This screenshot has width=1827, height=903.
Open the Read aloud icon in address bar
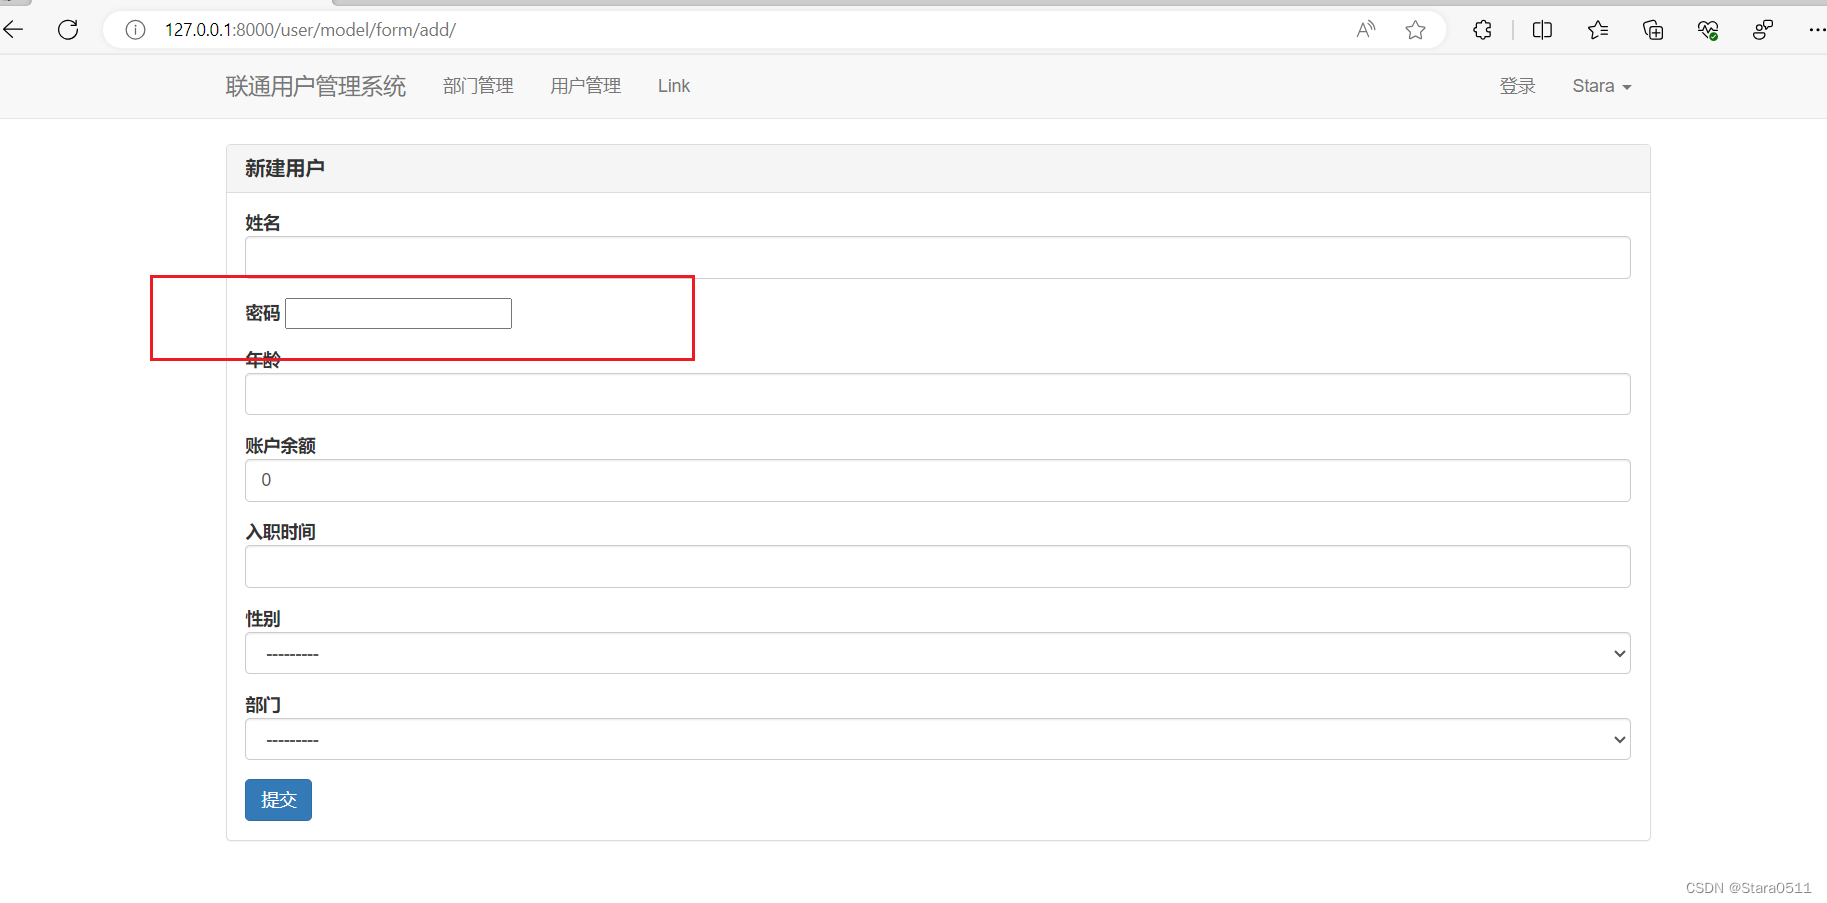1366,30
